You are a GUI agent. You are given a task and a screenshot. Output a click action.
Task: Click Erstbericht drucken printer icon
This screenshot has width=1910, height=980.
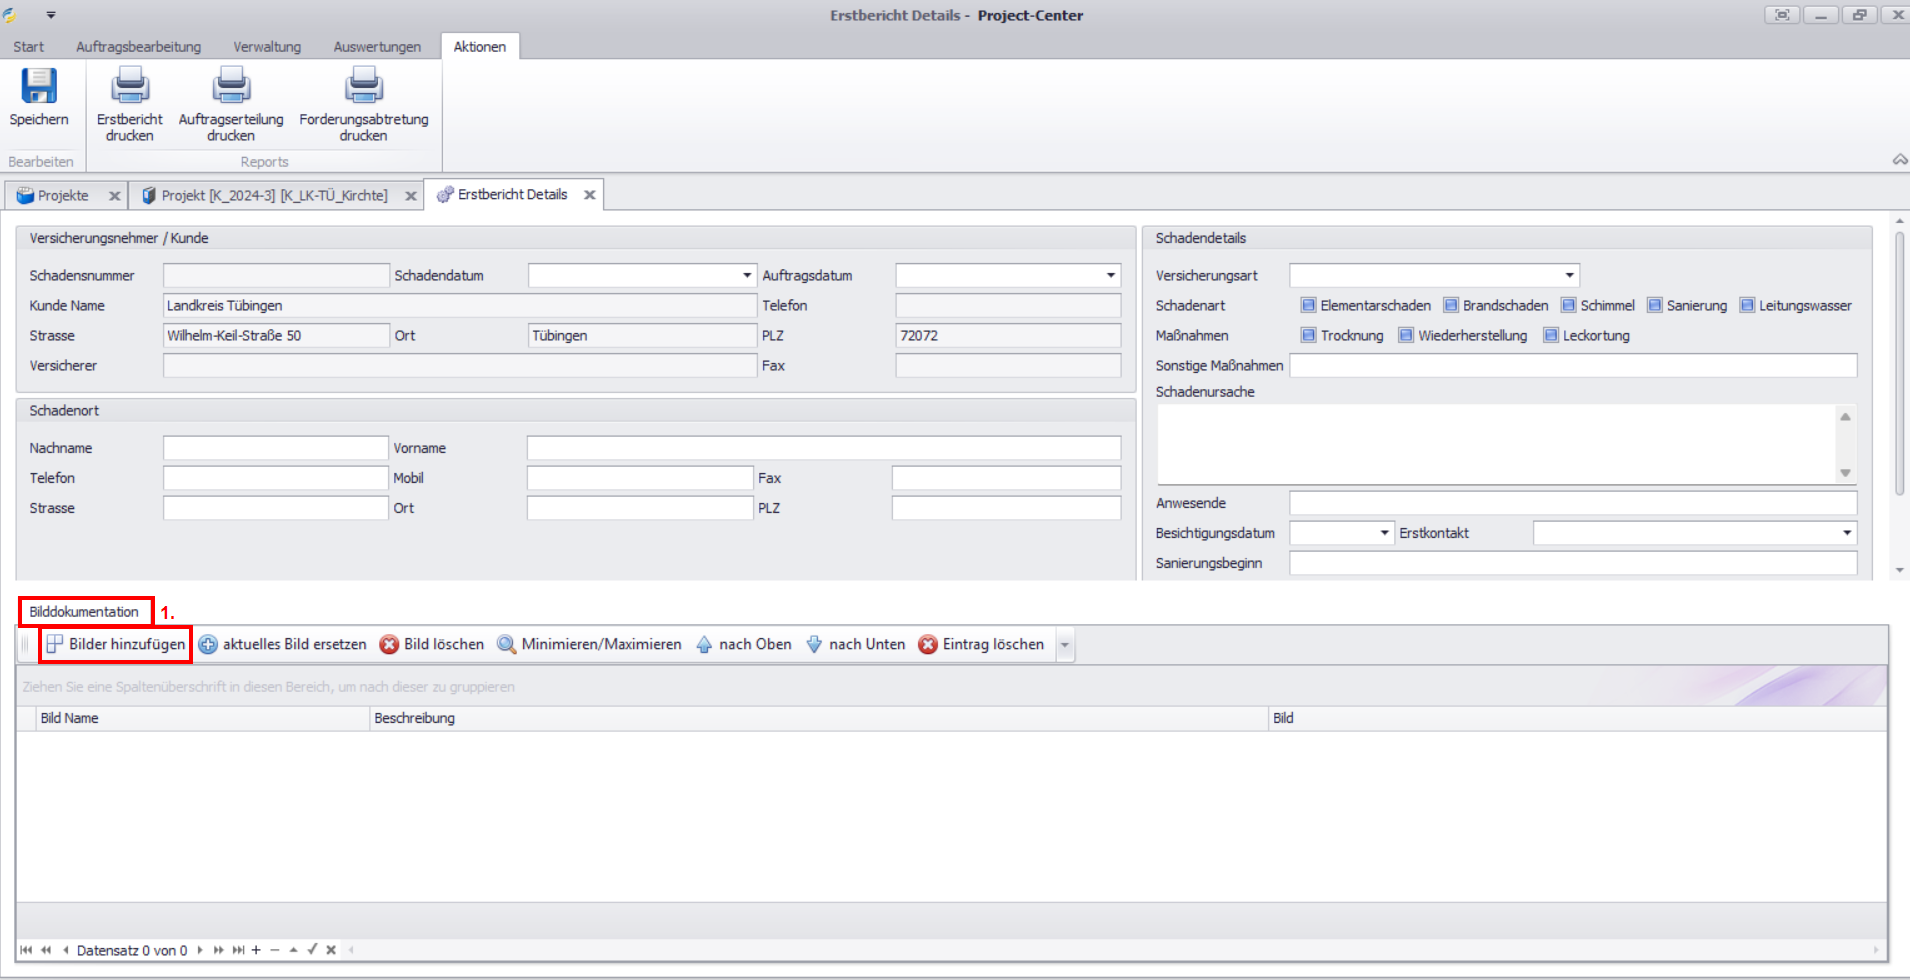(x=130, y=87)
